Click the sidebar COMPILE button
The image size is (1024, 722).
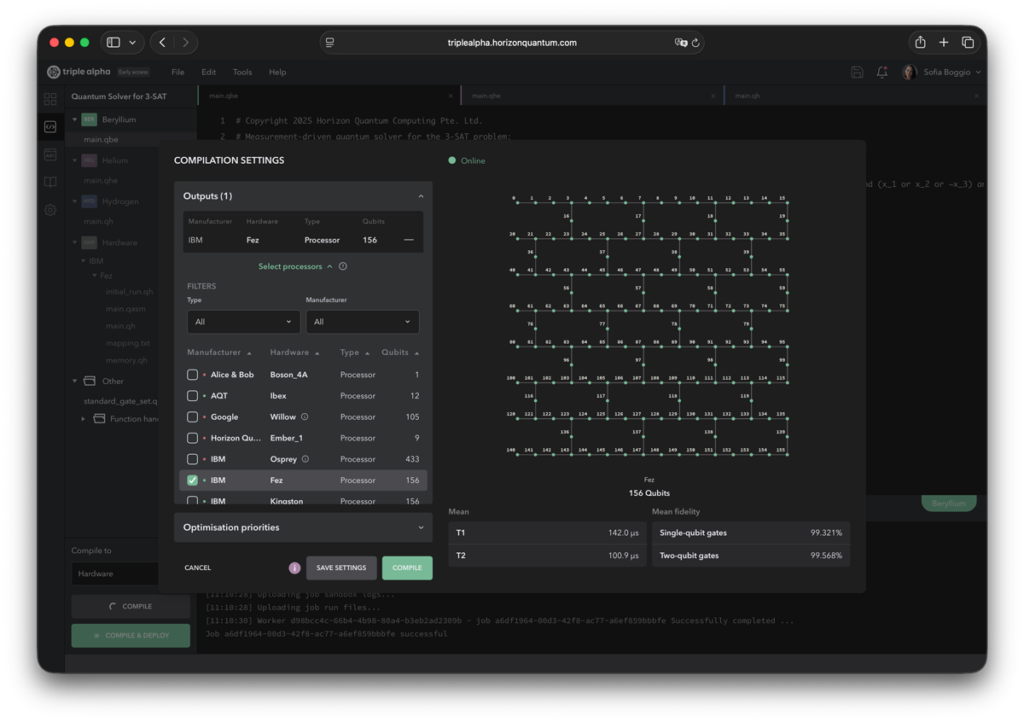pos(131,606)
